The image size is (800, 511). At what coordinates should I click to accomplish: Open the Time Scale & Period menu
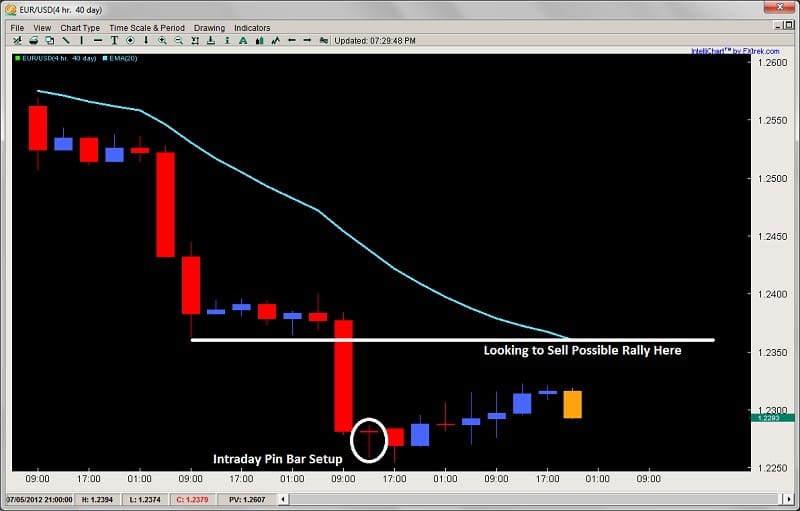pyautogui.click(x=147, y=28)
